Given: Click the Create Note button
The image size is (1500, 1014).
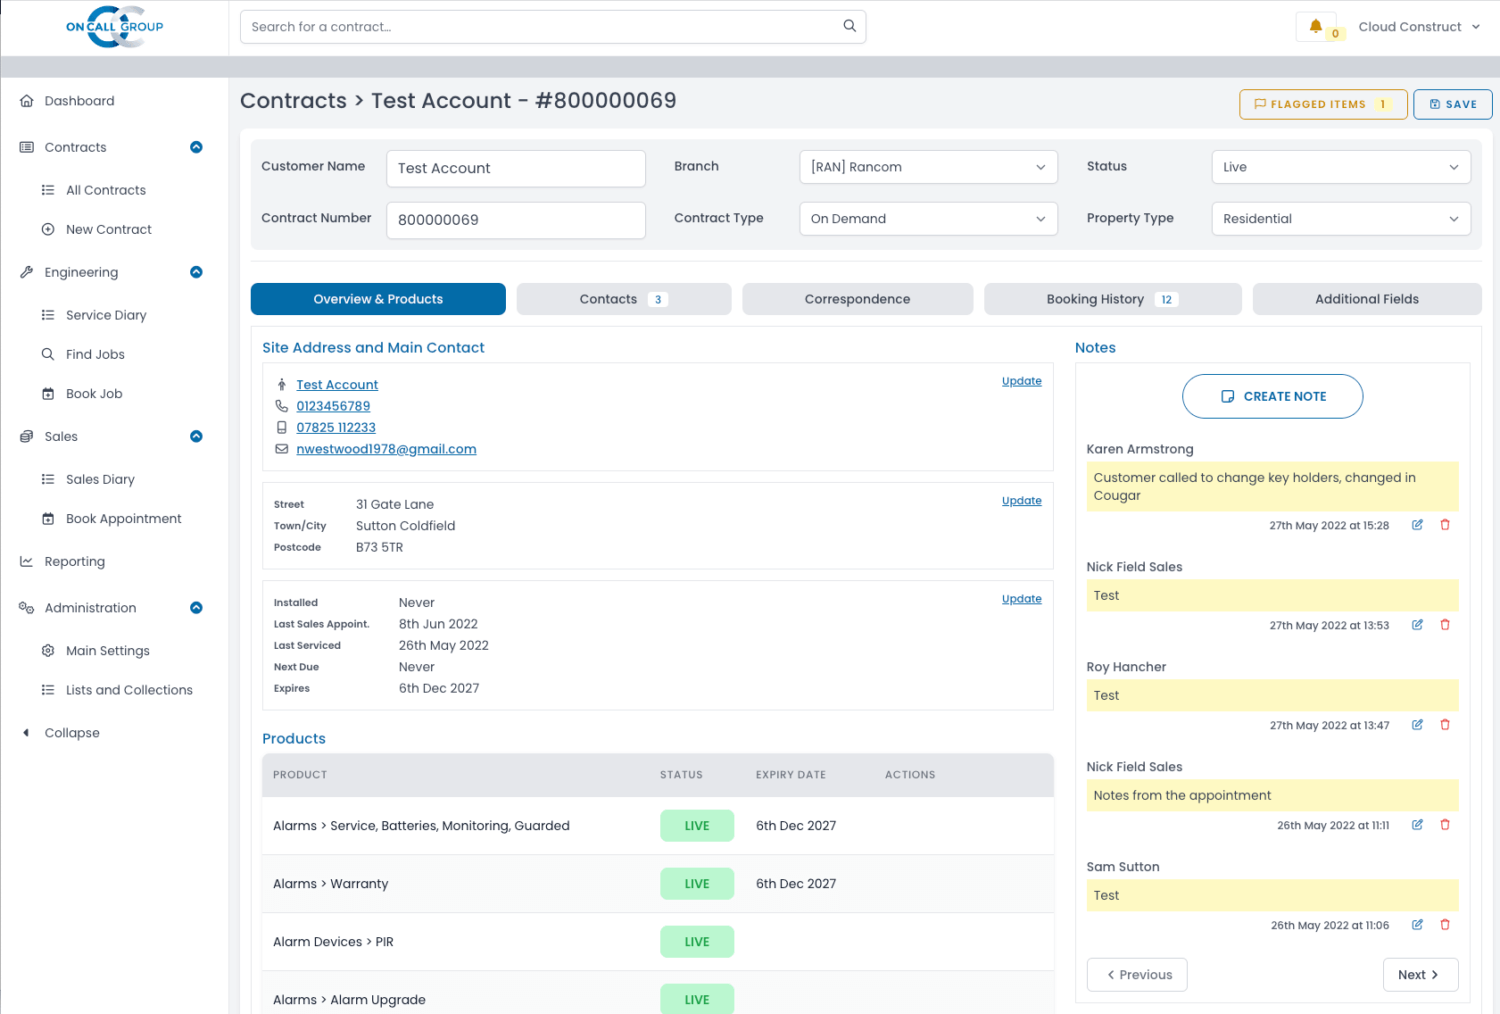Looking at the screenshot, I should tap(1272, 396).
